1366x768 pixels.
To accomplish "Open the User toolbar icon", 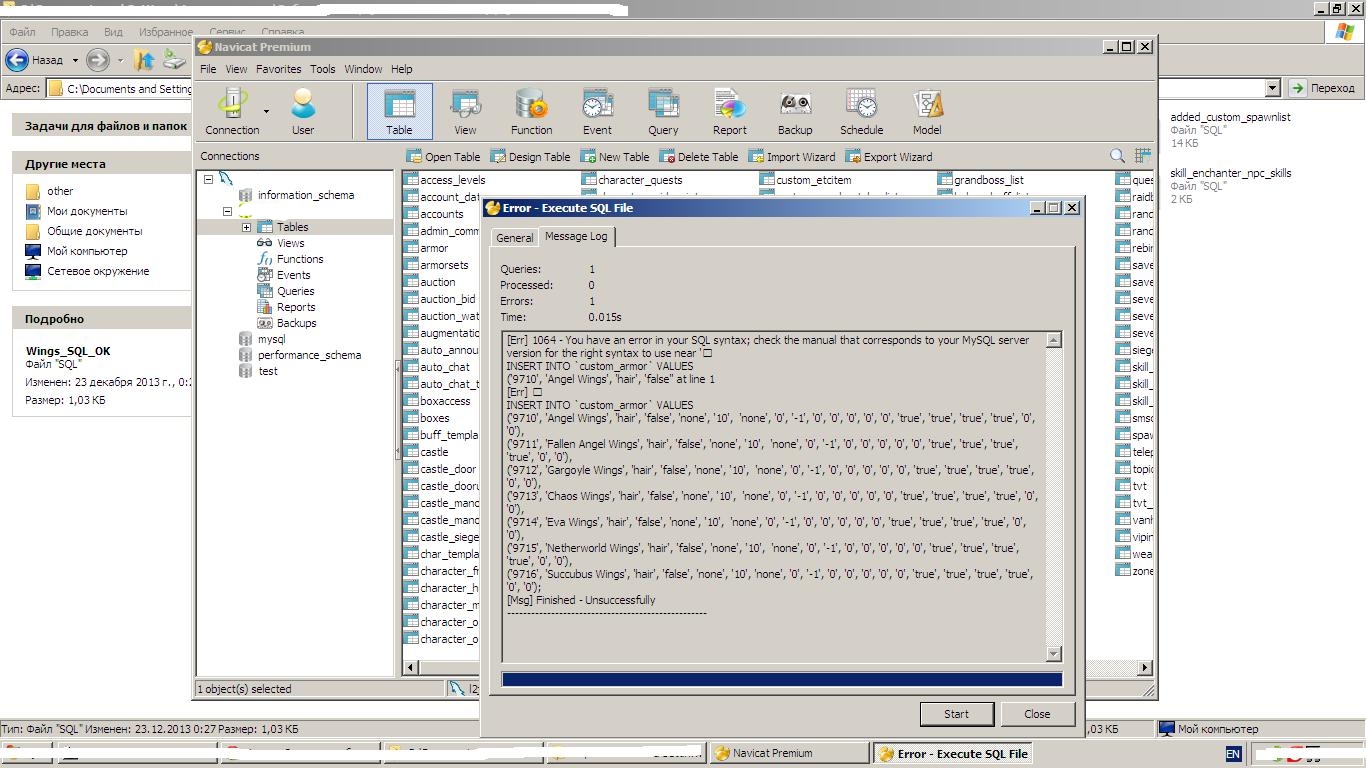I will coord(303,110).
